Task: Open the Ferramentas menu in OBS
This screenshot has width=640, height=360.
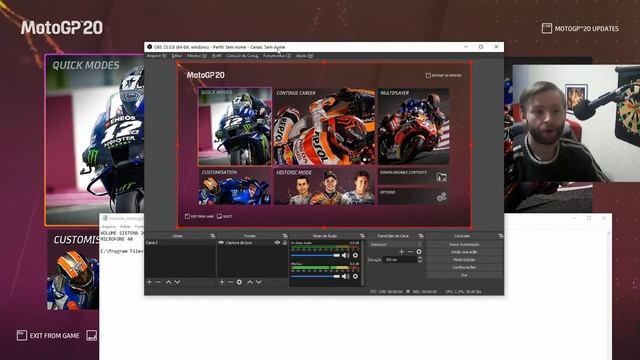Action: tap(277, 56)
